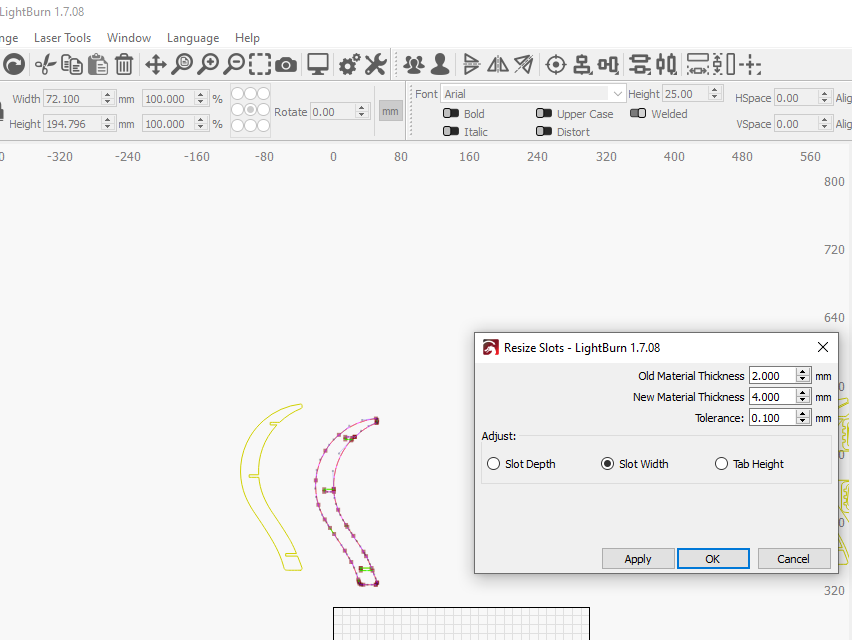Increase New Material Thickness with stepper
Image resolution: width=852 pixels, height=640 pixels.
[803, 393]
